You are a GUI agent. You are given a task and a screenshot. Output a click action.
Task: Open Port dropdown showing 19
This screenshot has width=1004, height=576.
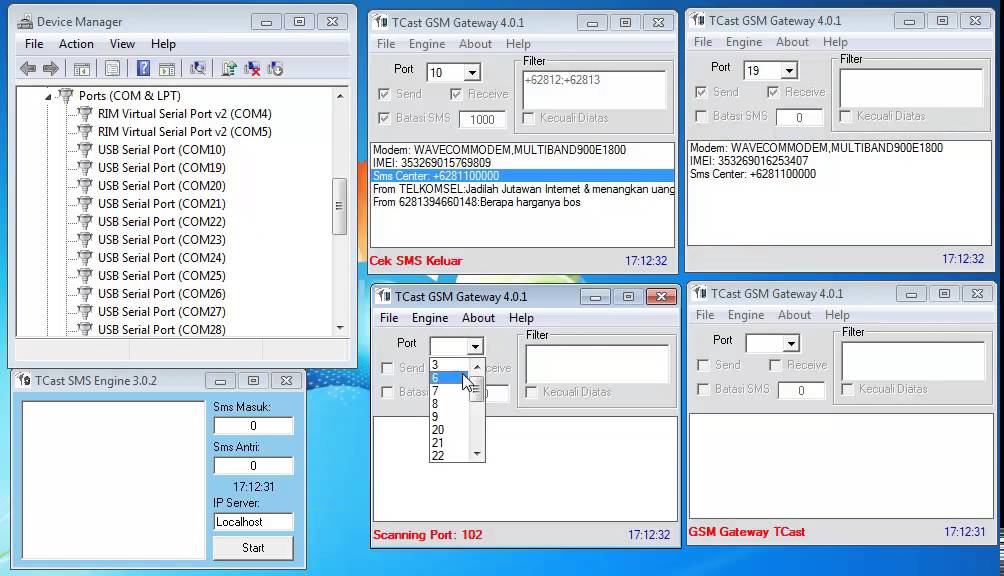tap(789, 70)
